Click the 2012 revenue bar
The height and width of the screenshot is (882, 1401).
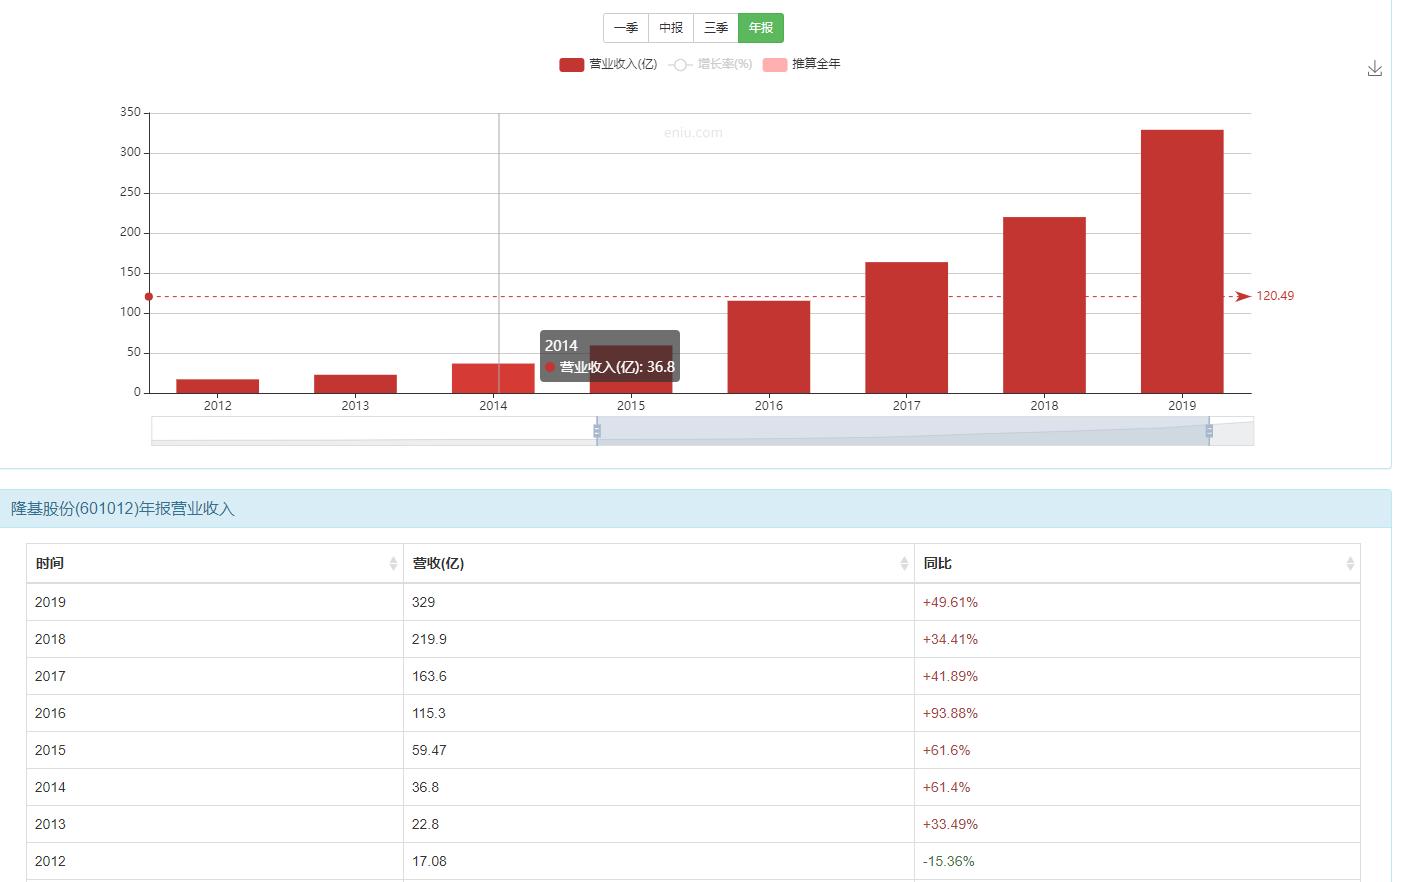[217, 386]
